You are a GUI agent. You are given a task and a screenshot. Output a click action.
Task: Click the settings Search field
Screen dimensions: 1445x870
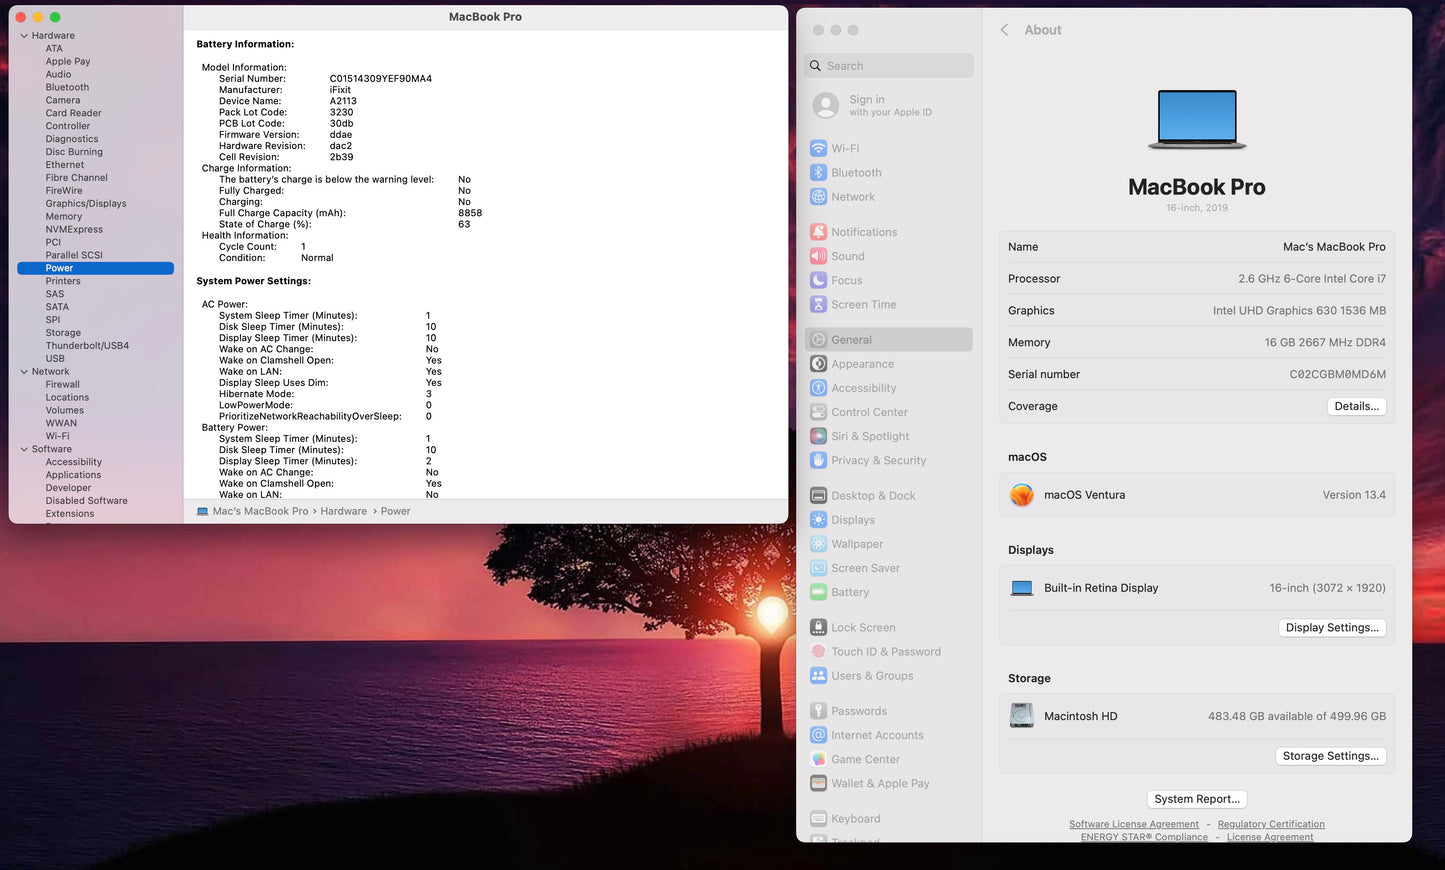[889, 66]
